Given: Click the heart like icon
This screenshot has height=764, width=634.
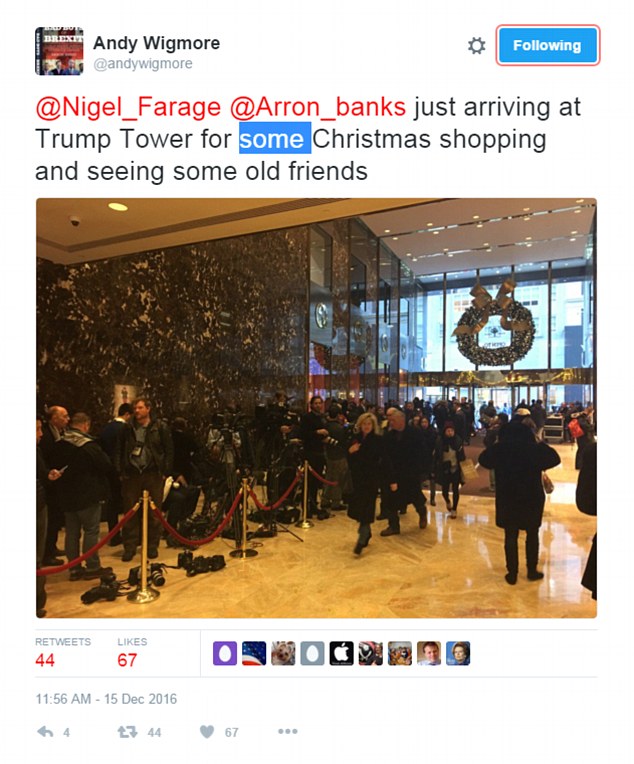Looking at the screenshot, I should point(207,731).
